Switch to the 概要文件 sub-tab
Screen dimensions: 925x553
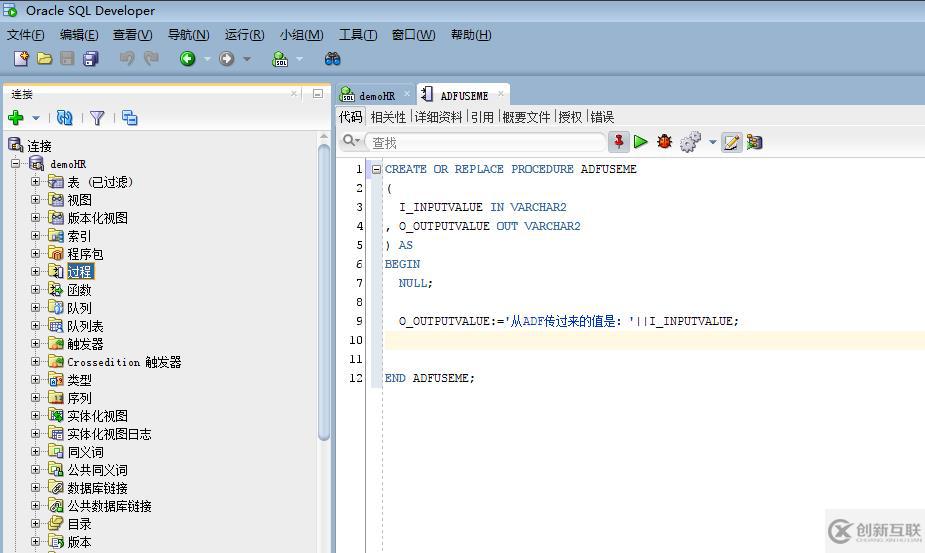pos(526,117)
